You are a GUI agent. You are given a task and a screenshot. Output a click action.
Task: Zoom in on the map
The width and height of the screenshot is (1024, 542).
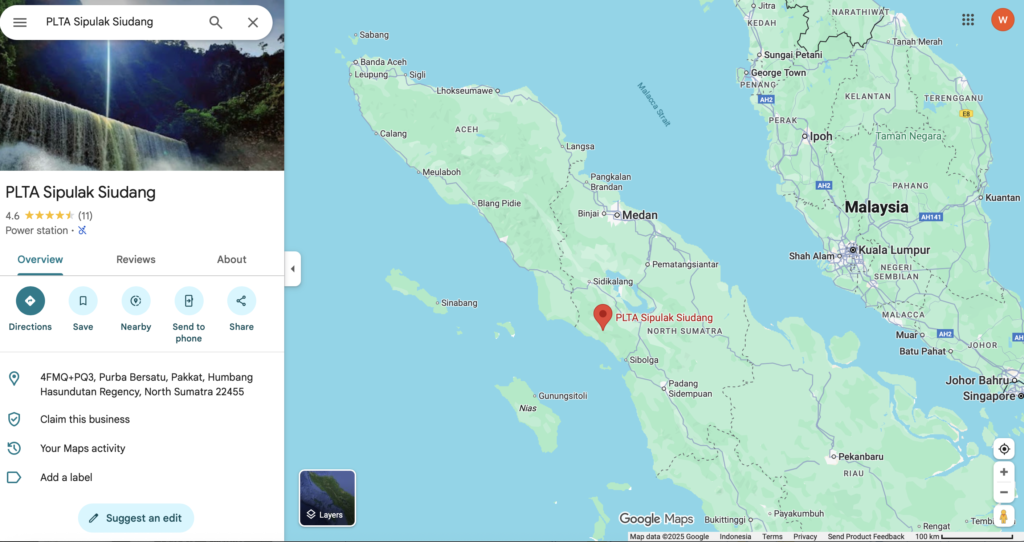1004,472
